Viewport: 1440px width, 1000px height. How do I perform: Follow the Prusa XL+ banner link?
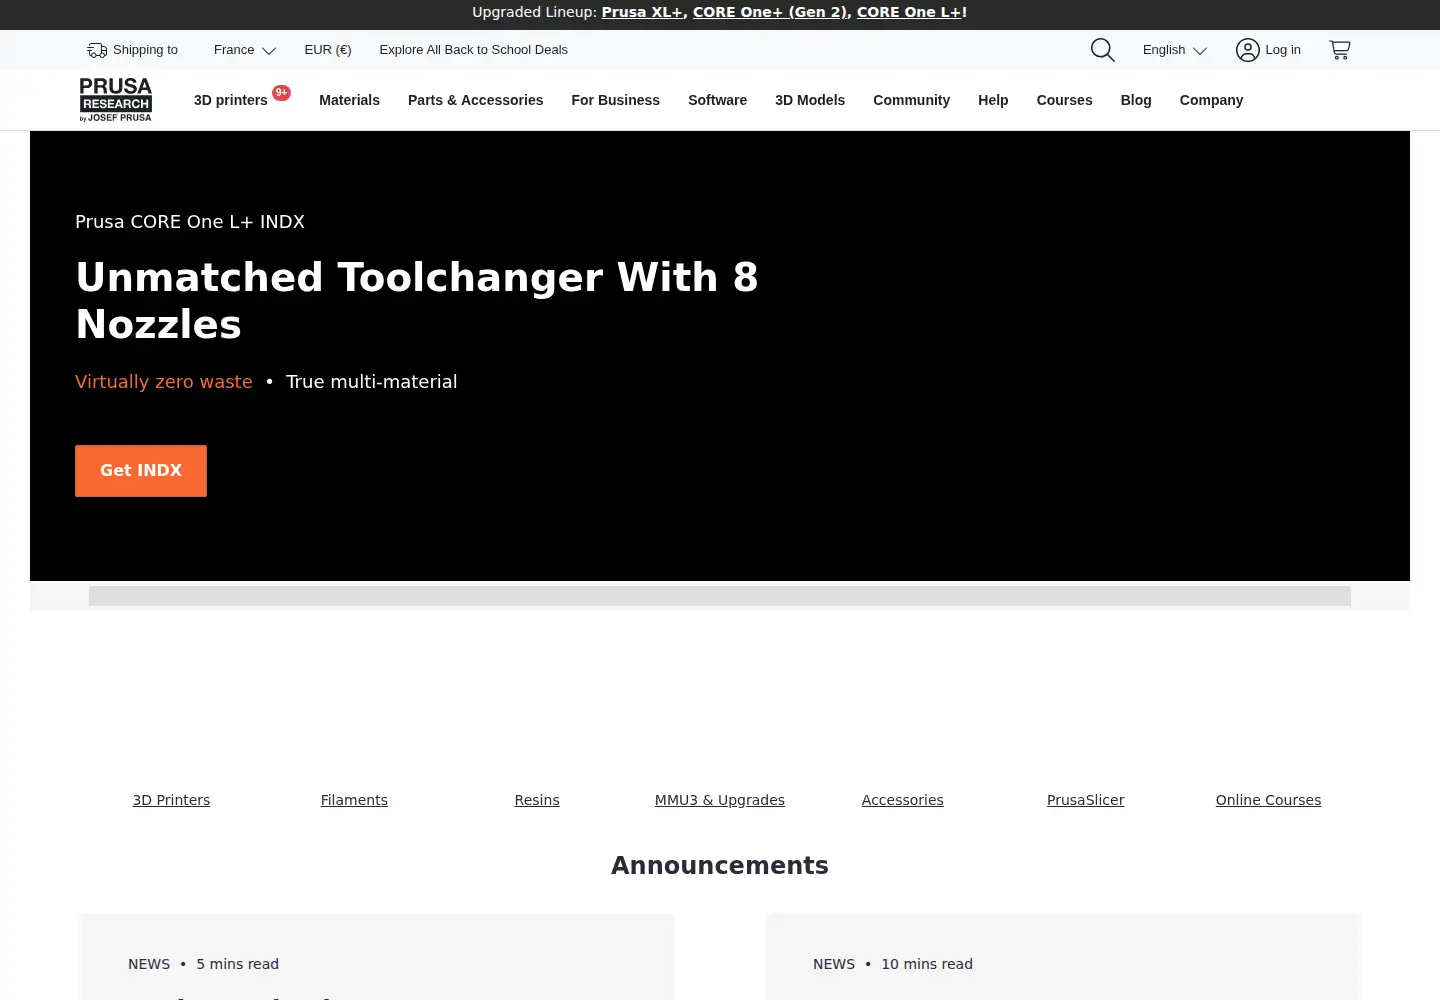pos(642,13)
